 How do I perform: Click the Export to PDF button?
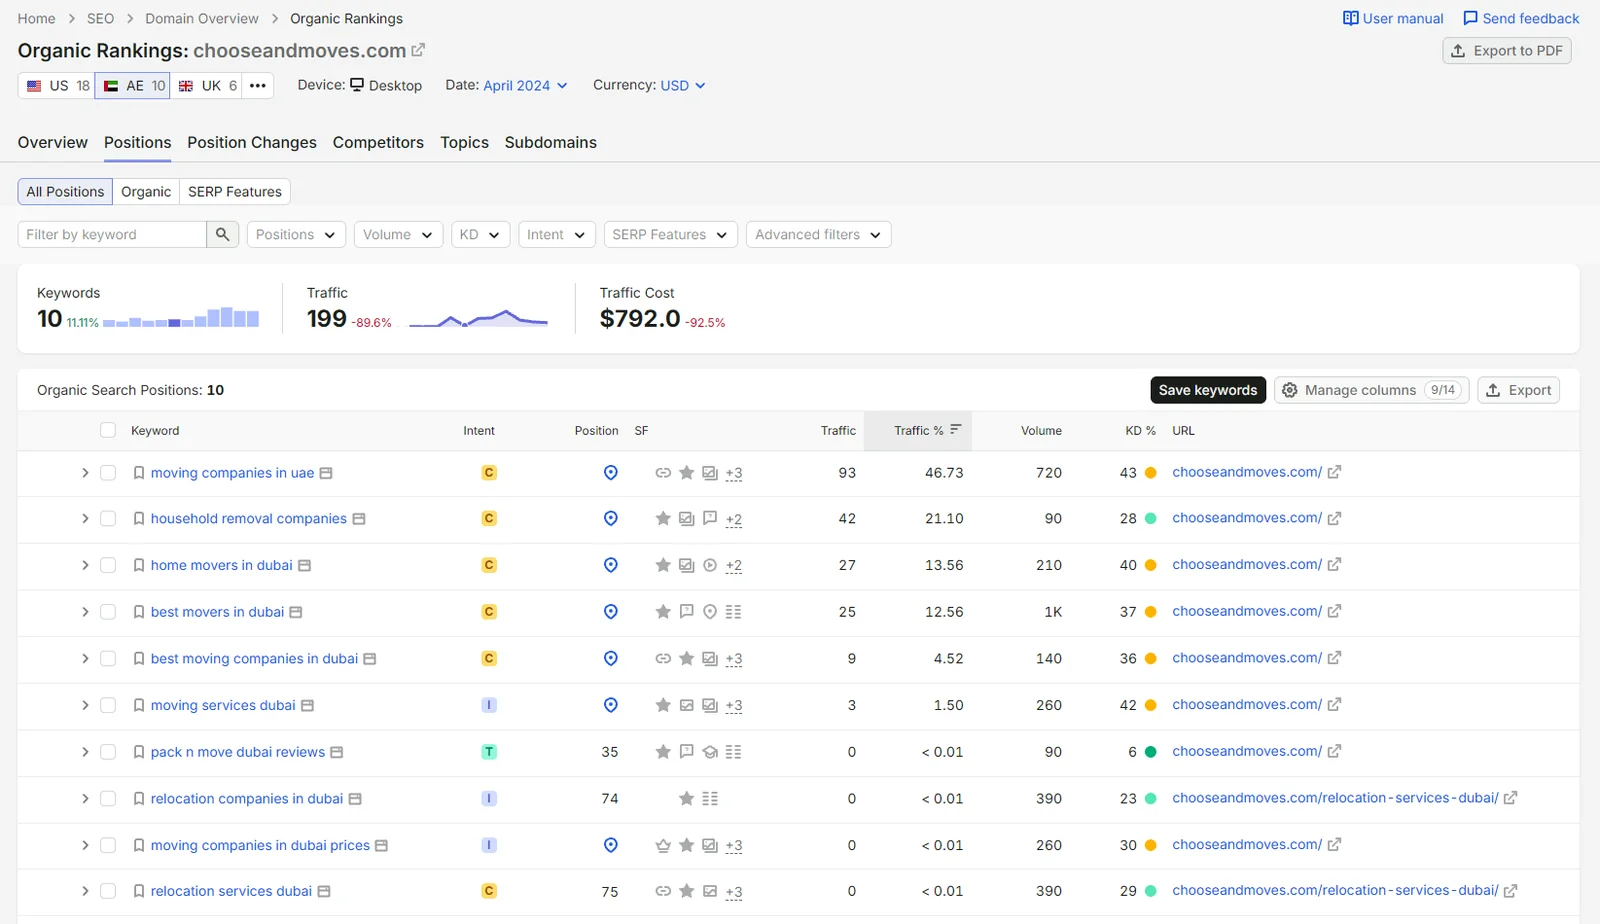(x=1507, y=51)
